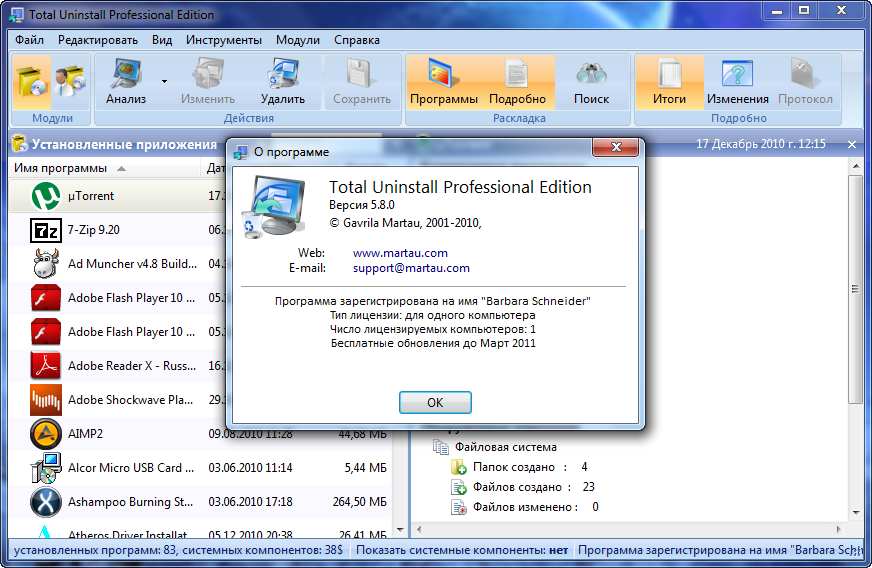Click the Удалить uninstall icon

(x=283, y=81)
